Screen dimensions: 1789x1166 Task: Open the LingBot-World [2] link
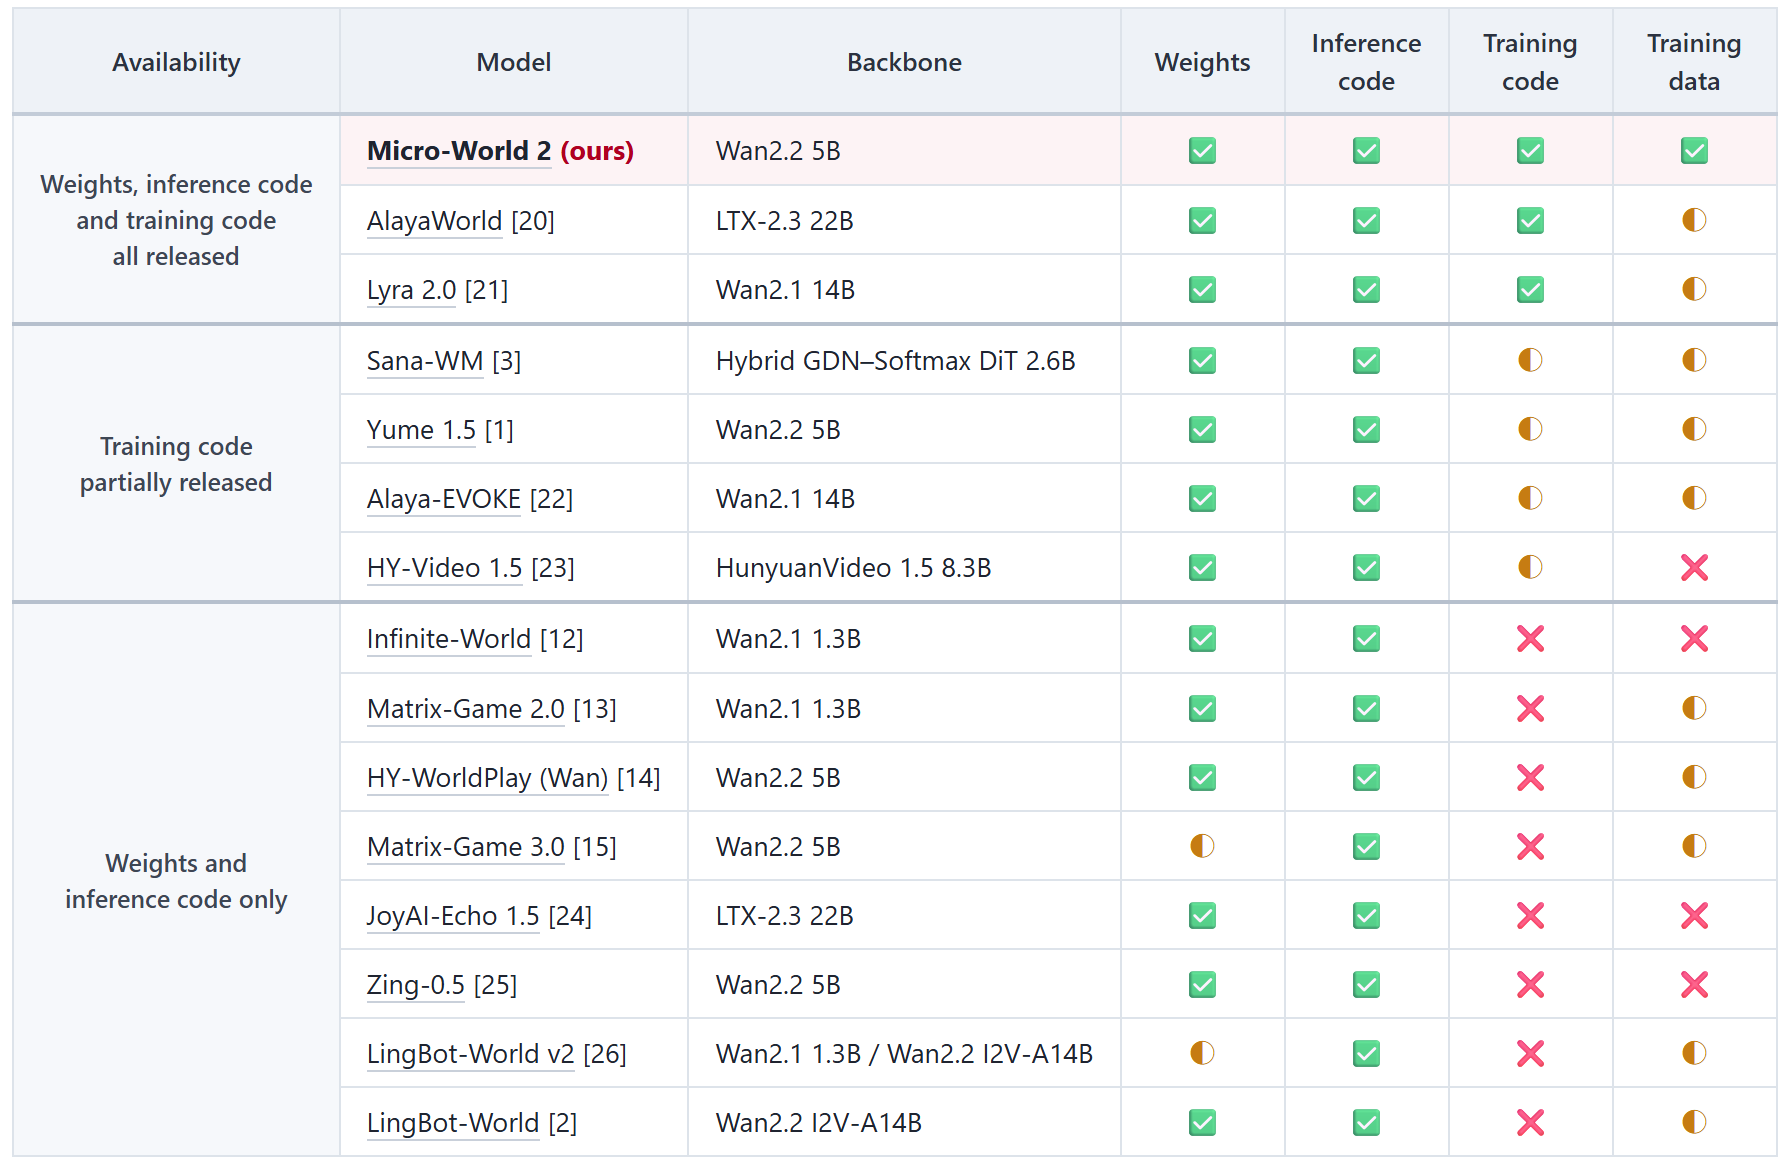[x=453, y=1123]
